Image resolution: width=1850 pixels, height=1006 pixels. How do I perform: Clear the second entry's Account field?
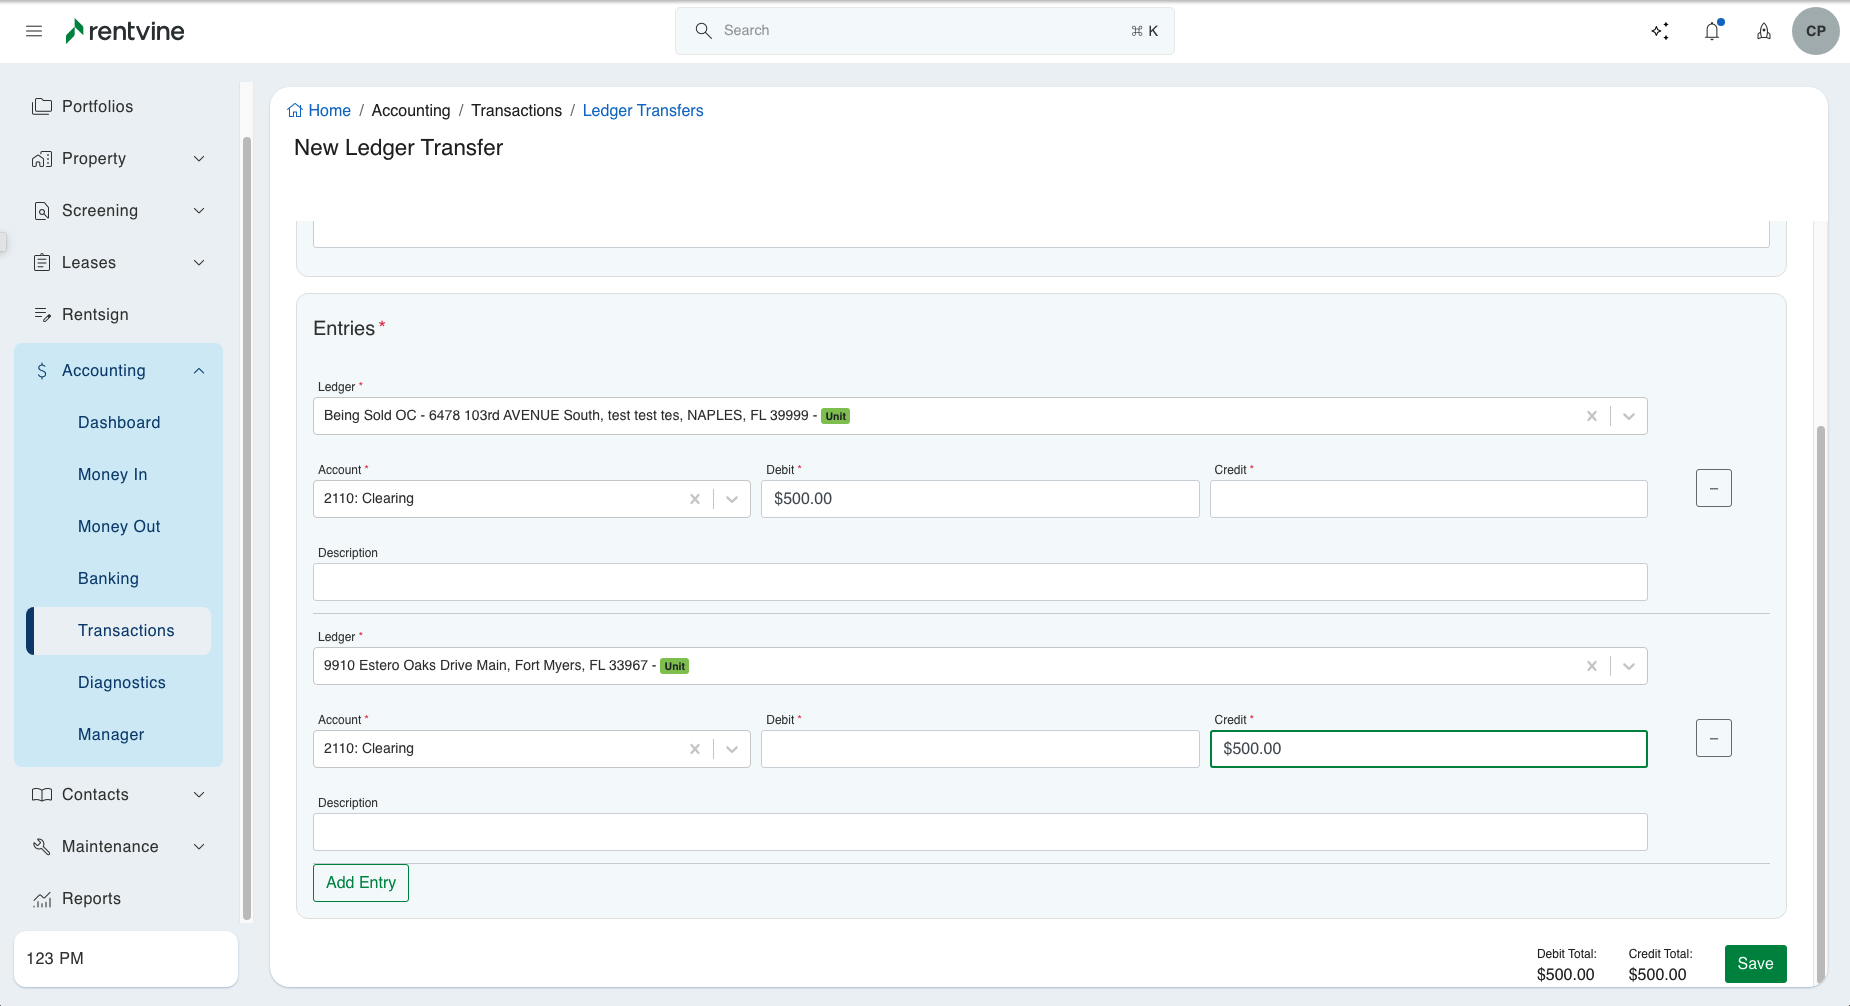click(x=694, y=749)
